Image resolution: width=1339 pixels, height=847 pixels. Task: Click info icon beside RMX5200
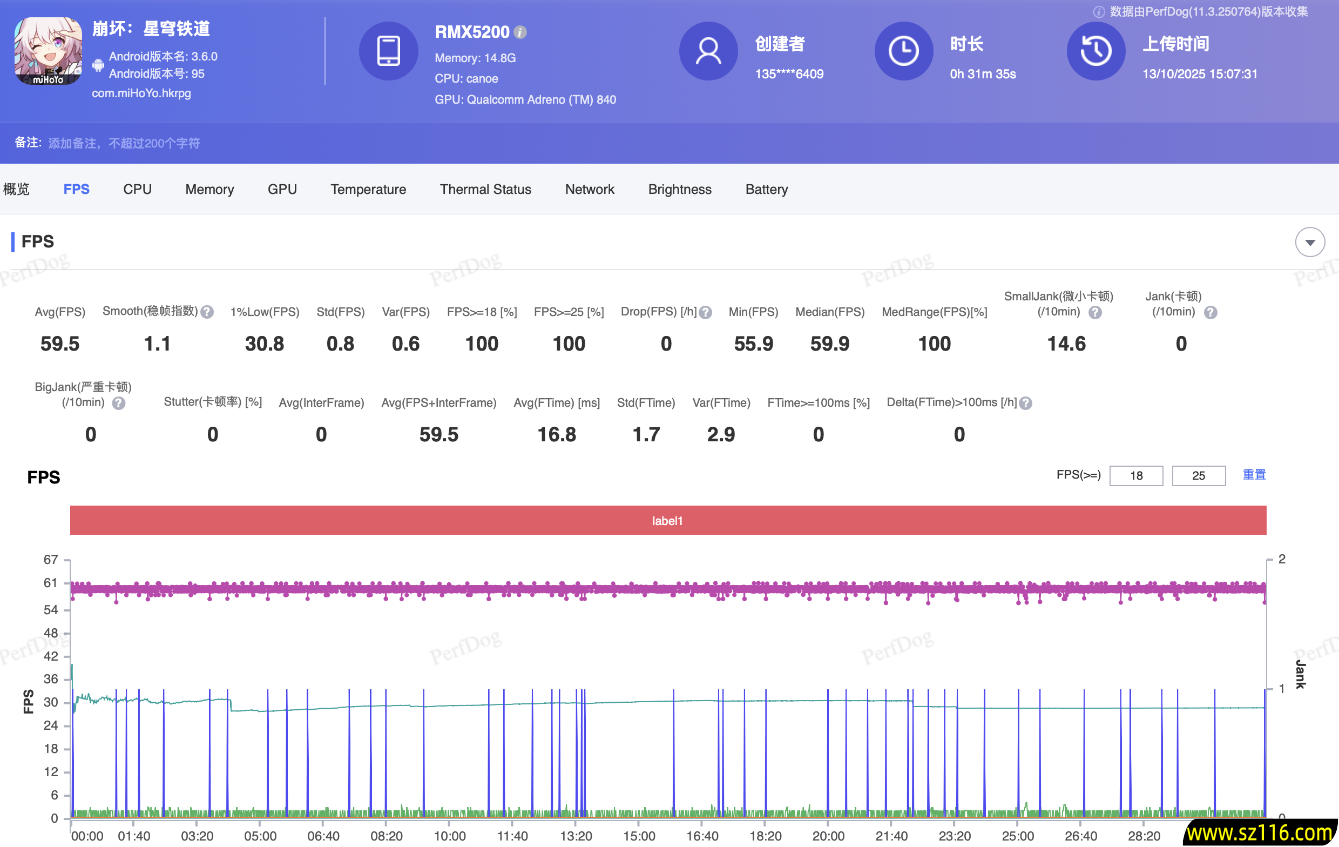521,32
